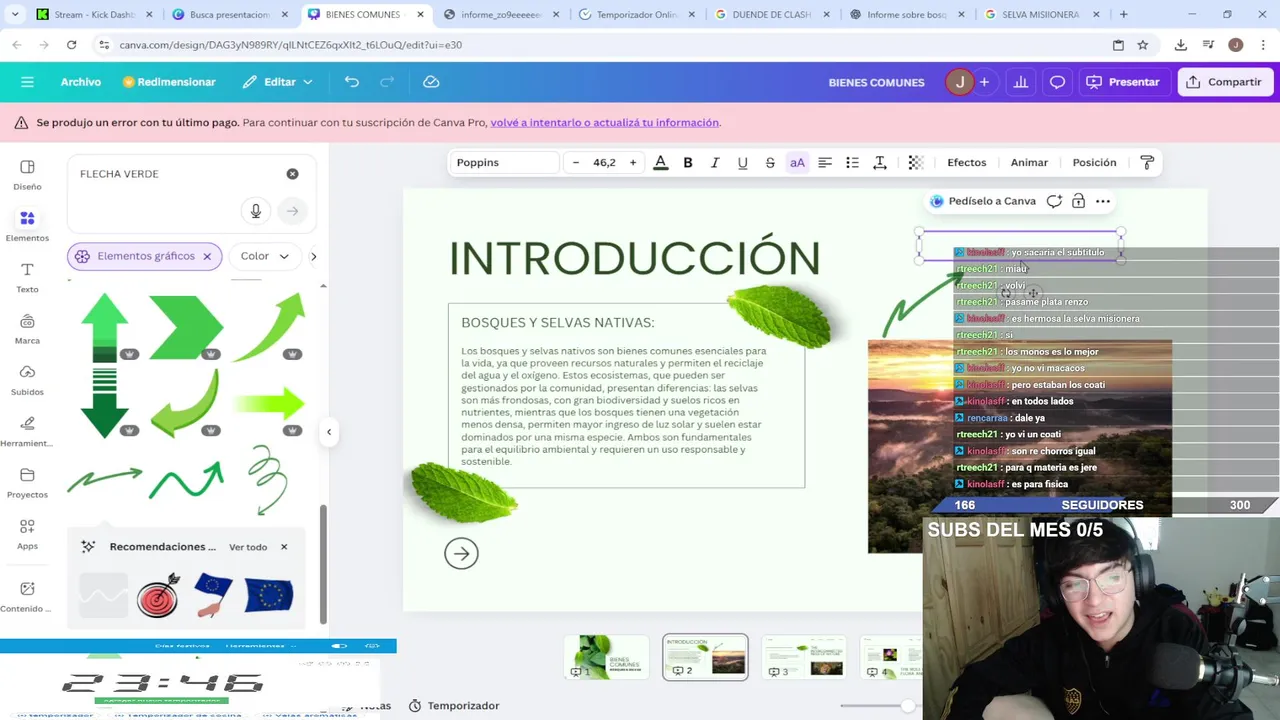Select the green chevron arrow element

[186, 326]
